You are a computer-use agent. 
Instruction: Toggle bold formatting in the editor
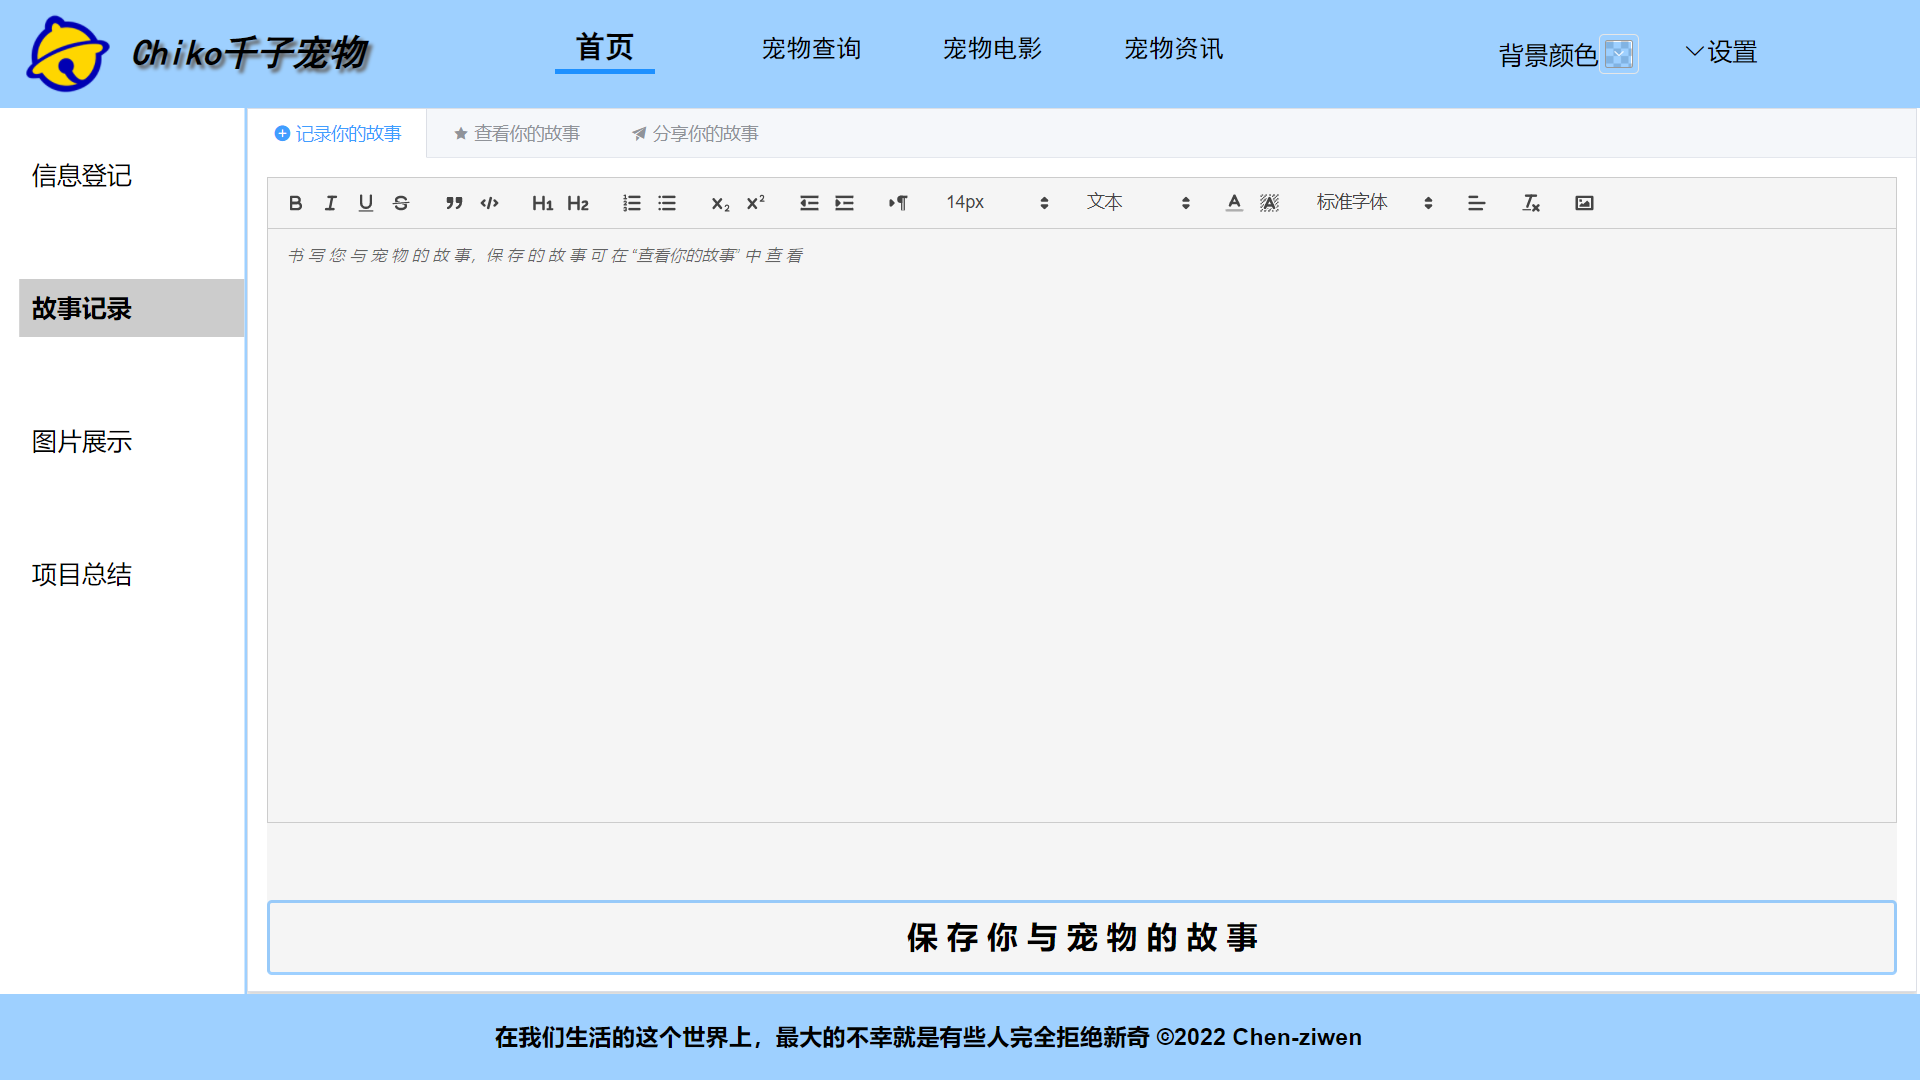click(295, 203)
